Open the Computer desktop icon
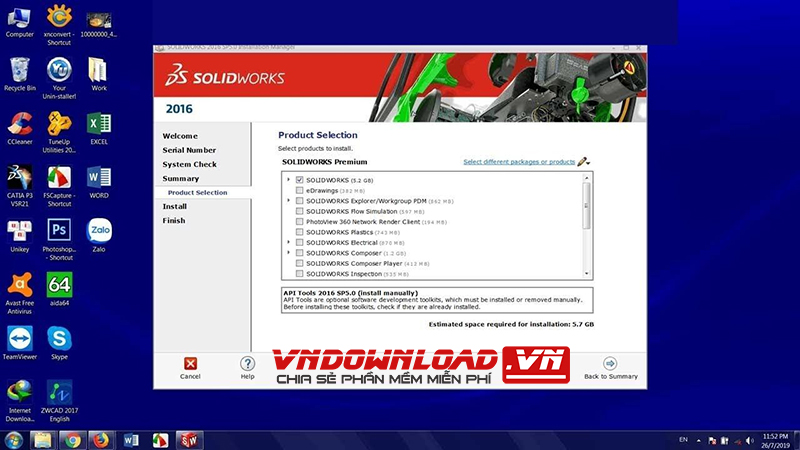 point(19,21)
